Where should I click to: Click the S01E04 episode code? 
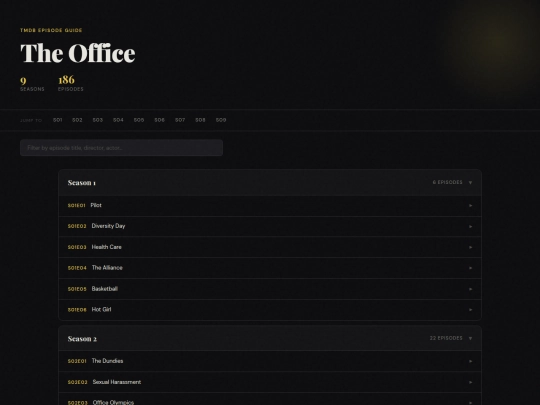pyautogui.click(x=77, y=268)
